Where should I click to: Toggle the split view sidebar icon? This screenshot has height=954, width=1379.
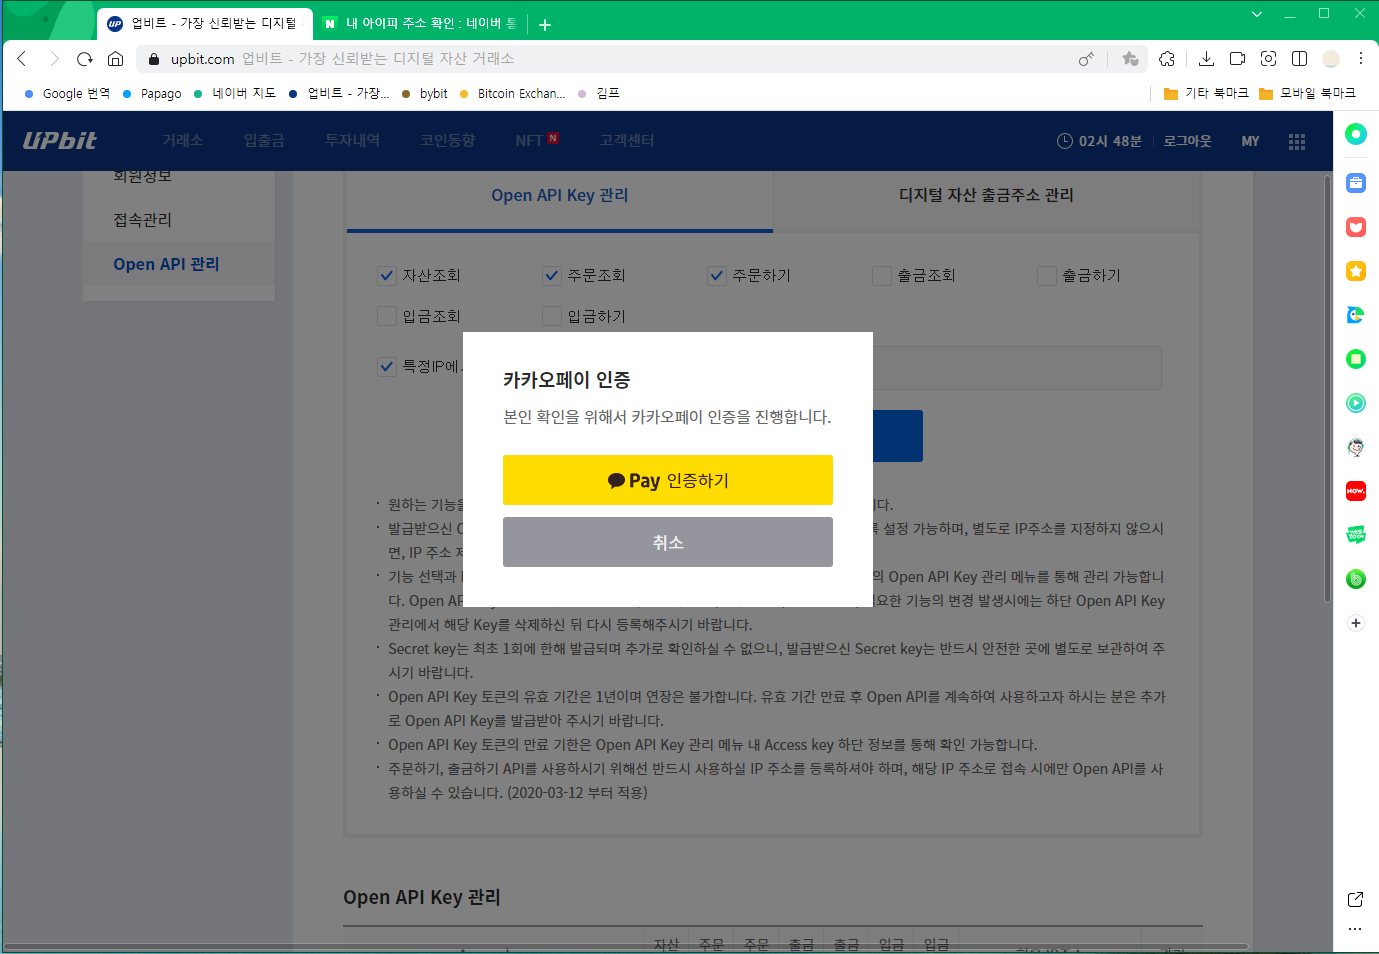1299,59
